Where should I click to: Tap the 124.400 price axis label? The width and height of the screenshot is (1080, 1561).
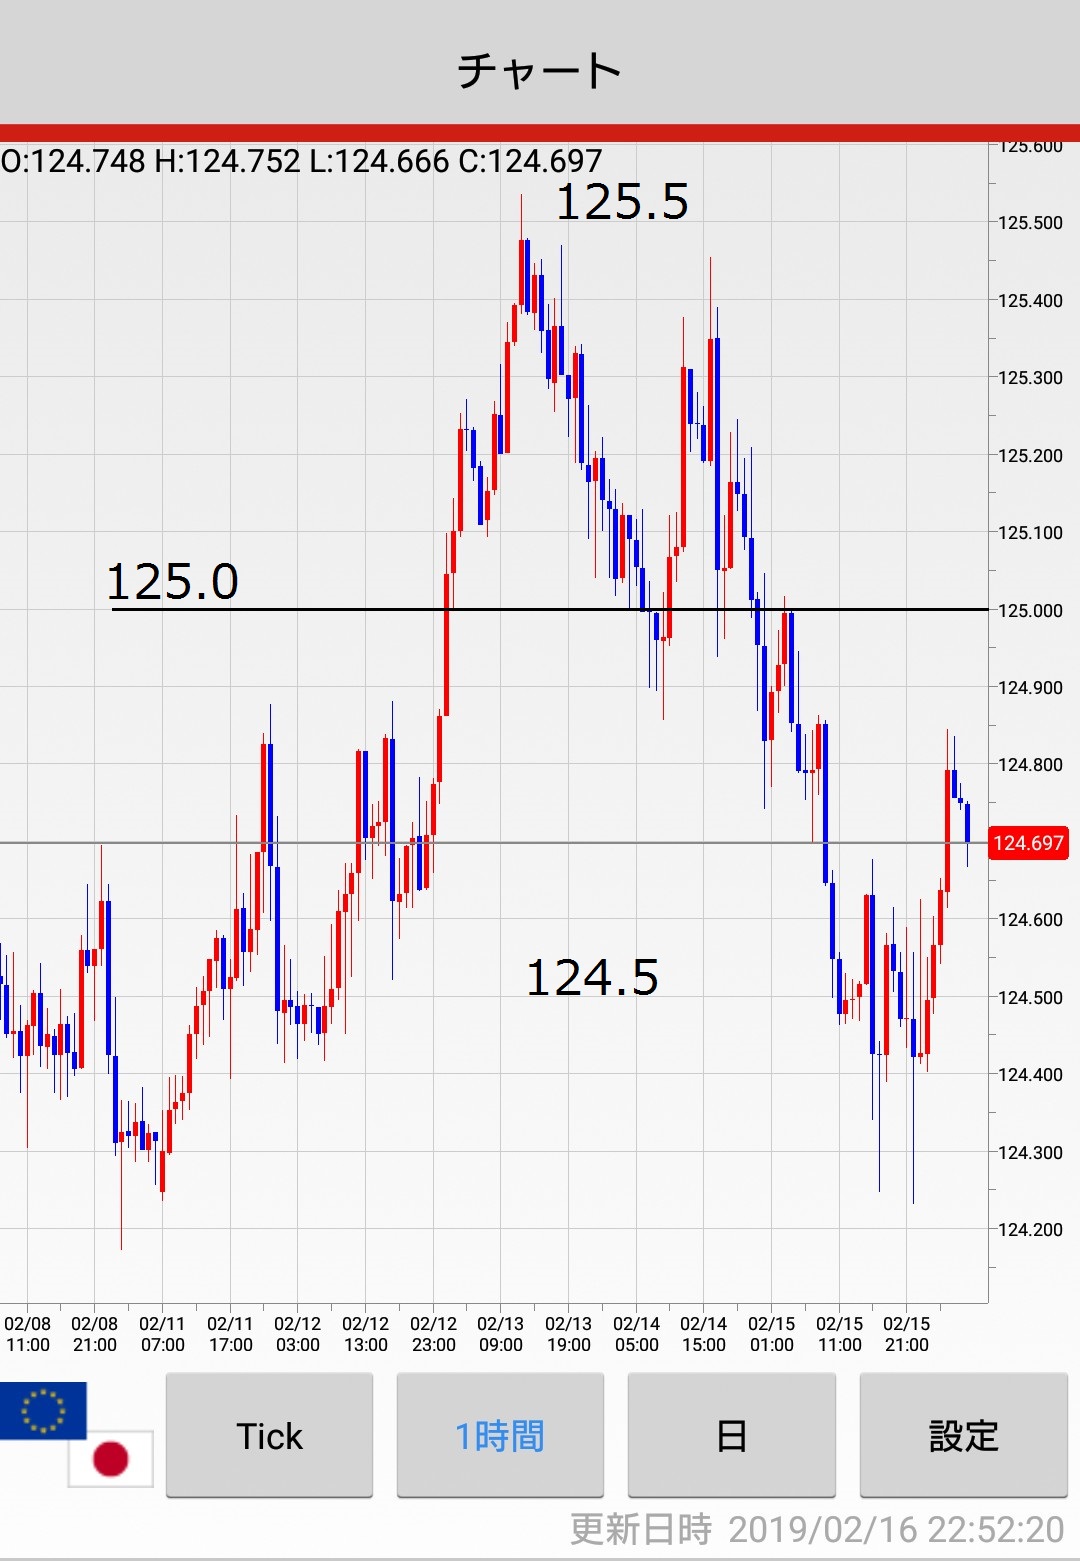point(1030,1074)
